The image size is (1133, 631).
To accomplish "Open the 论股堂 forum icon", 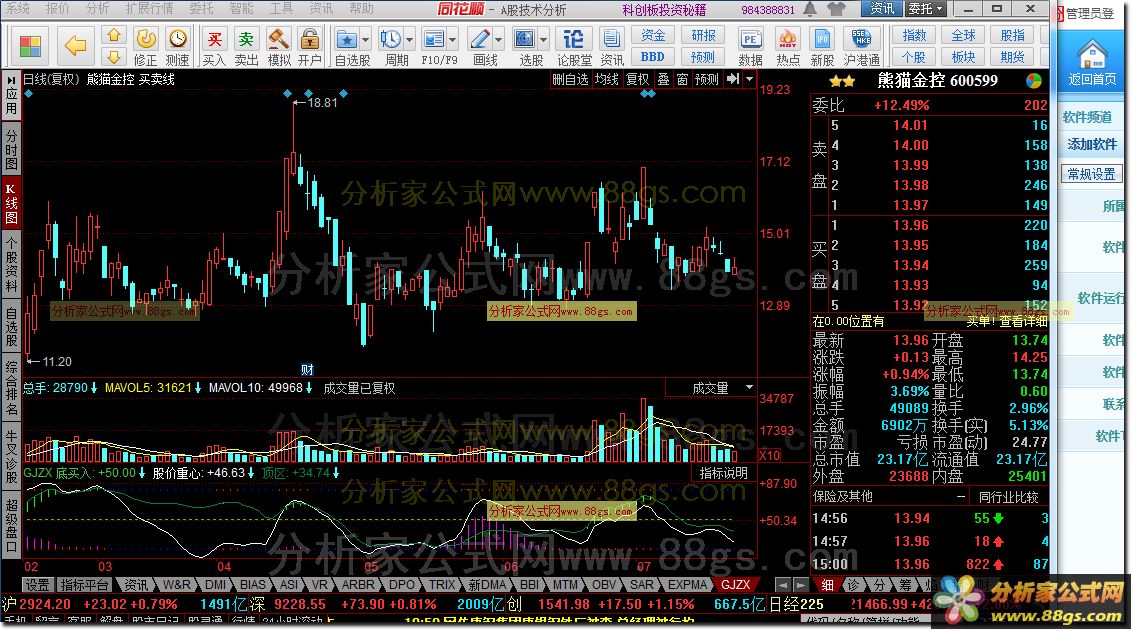I will click(x=574, y=39).
